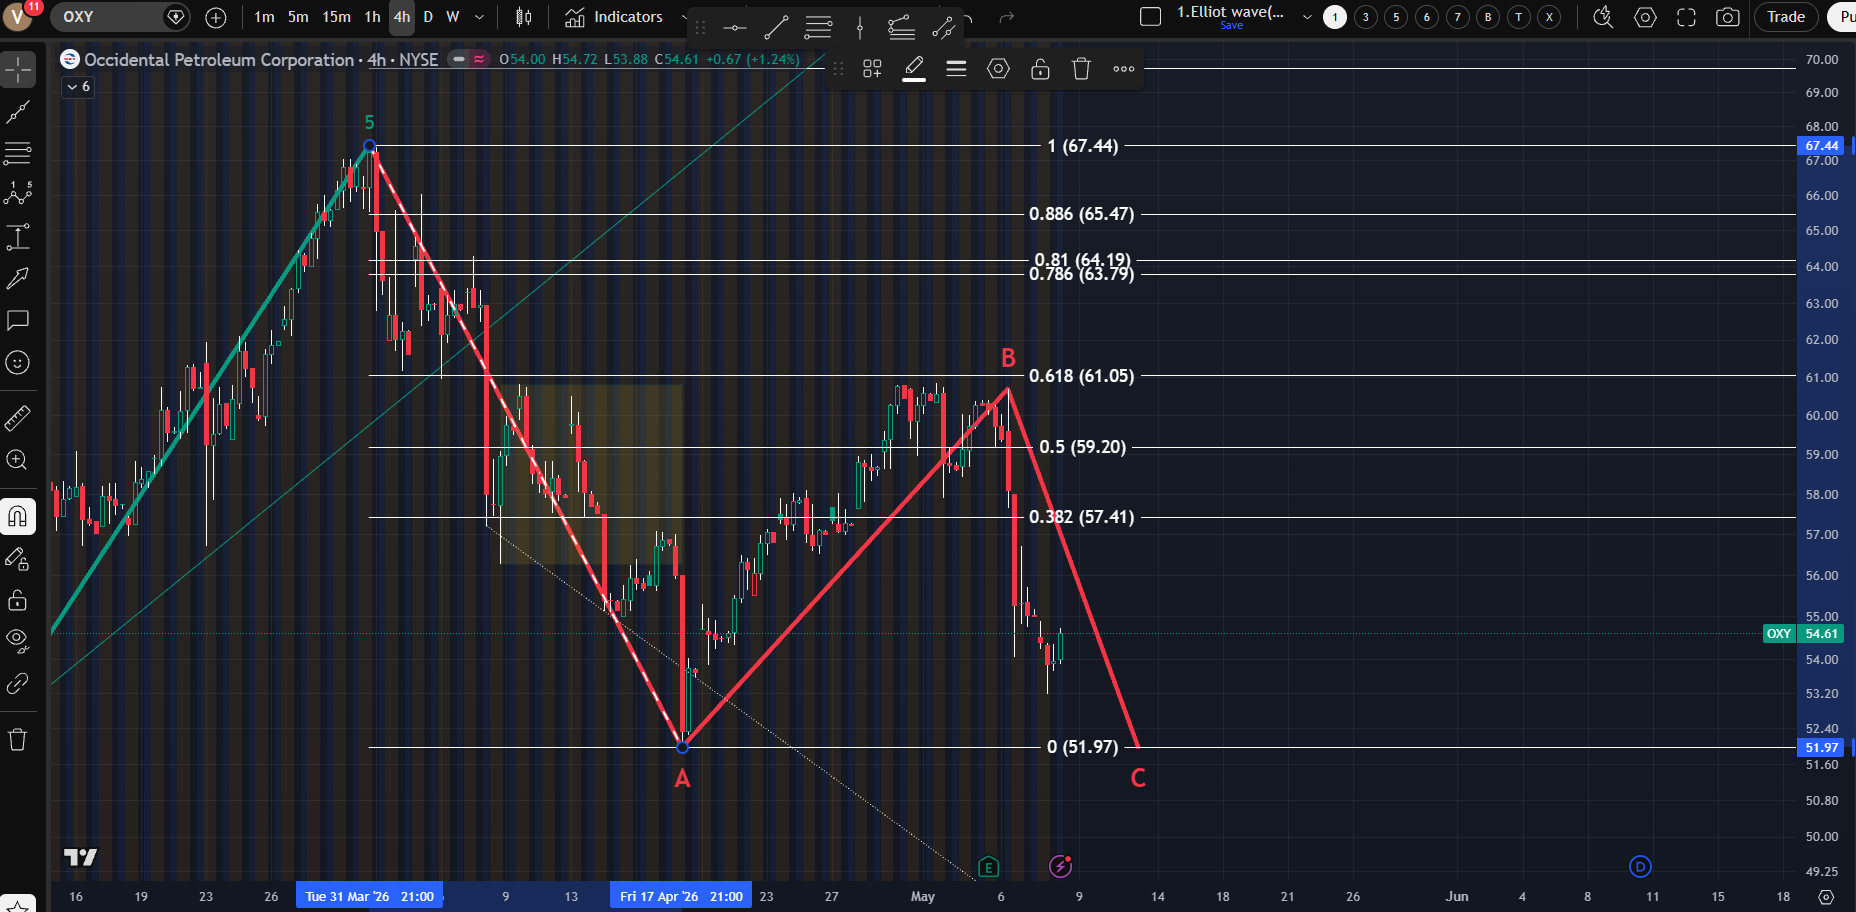The width and height of the screenshot is (1856, 912).
Task: Select the D daily timeframe
Action: pos(428,17)
